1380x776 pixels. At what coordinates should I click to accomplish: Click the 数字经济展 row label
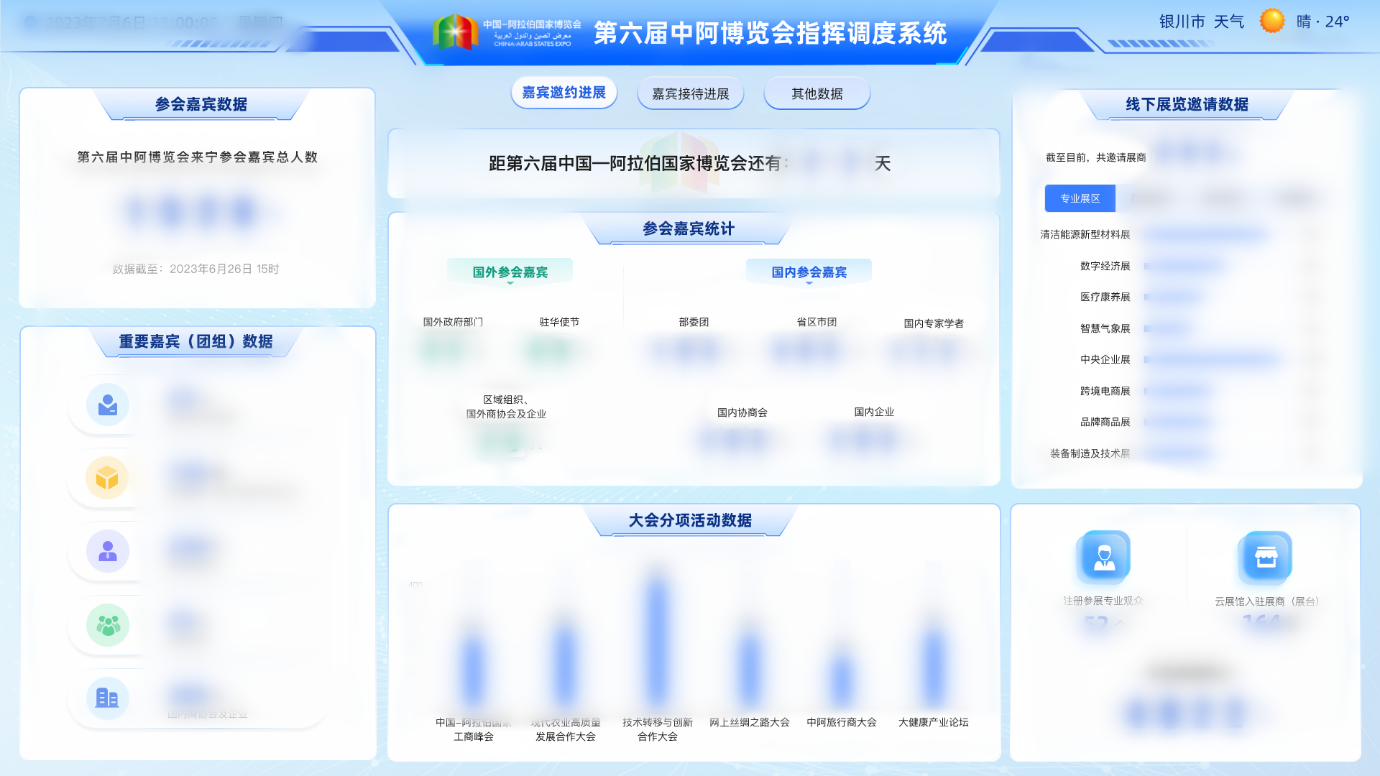1104,266
